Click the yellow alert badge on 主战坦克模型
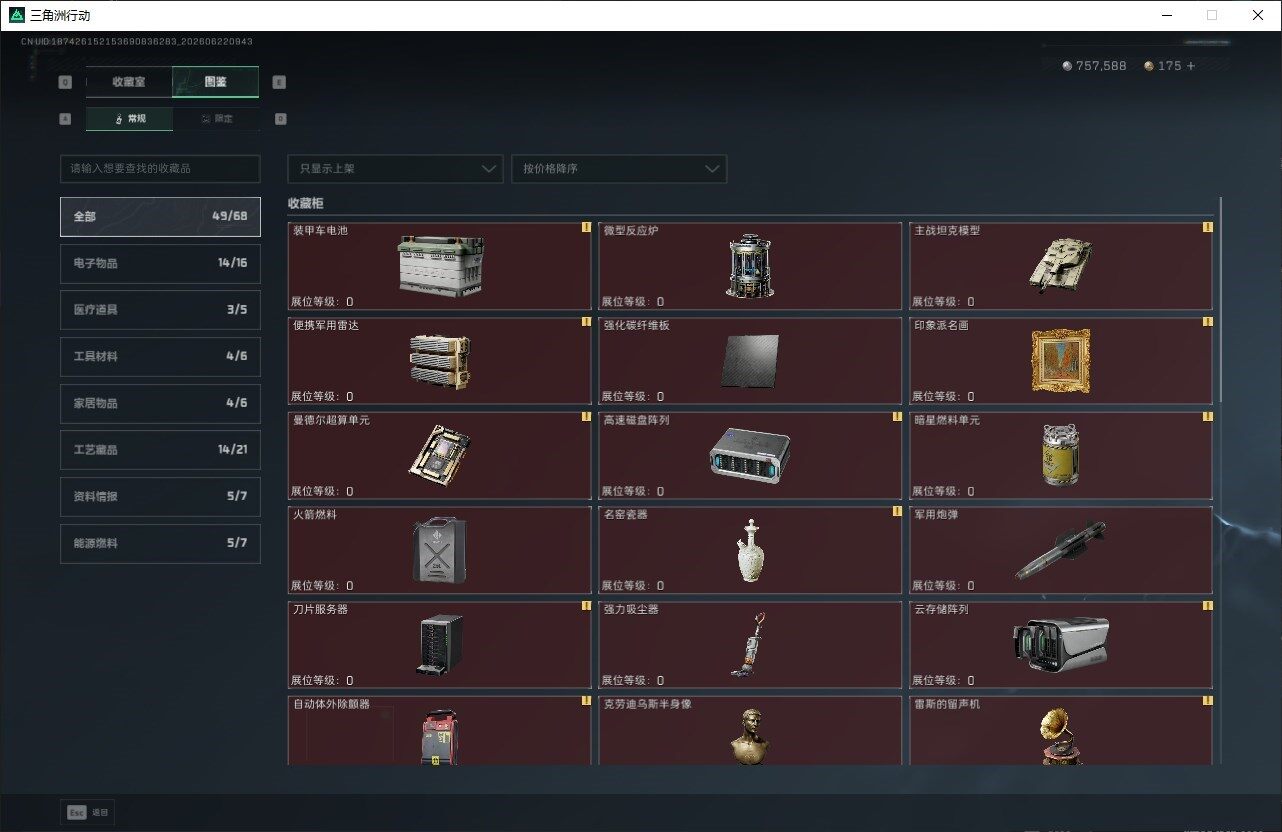The height and width of the screenshot is (832, 1282). (x=1207, y=228)
